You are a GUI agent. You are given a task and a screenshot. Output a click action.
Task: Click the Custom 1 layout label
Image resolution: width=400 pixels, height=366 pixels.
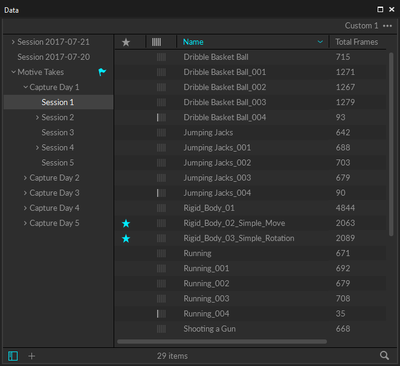[x=361, y=26]
